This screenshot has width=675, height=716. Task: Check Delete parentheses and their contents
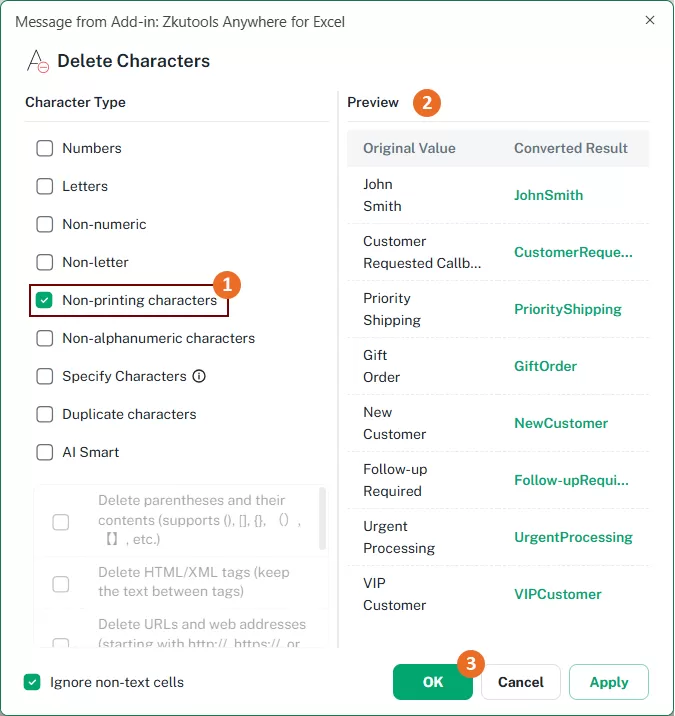point(61,521)
